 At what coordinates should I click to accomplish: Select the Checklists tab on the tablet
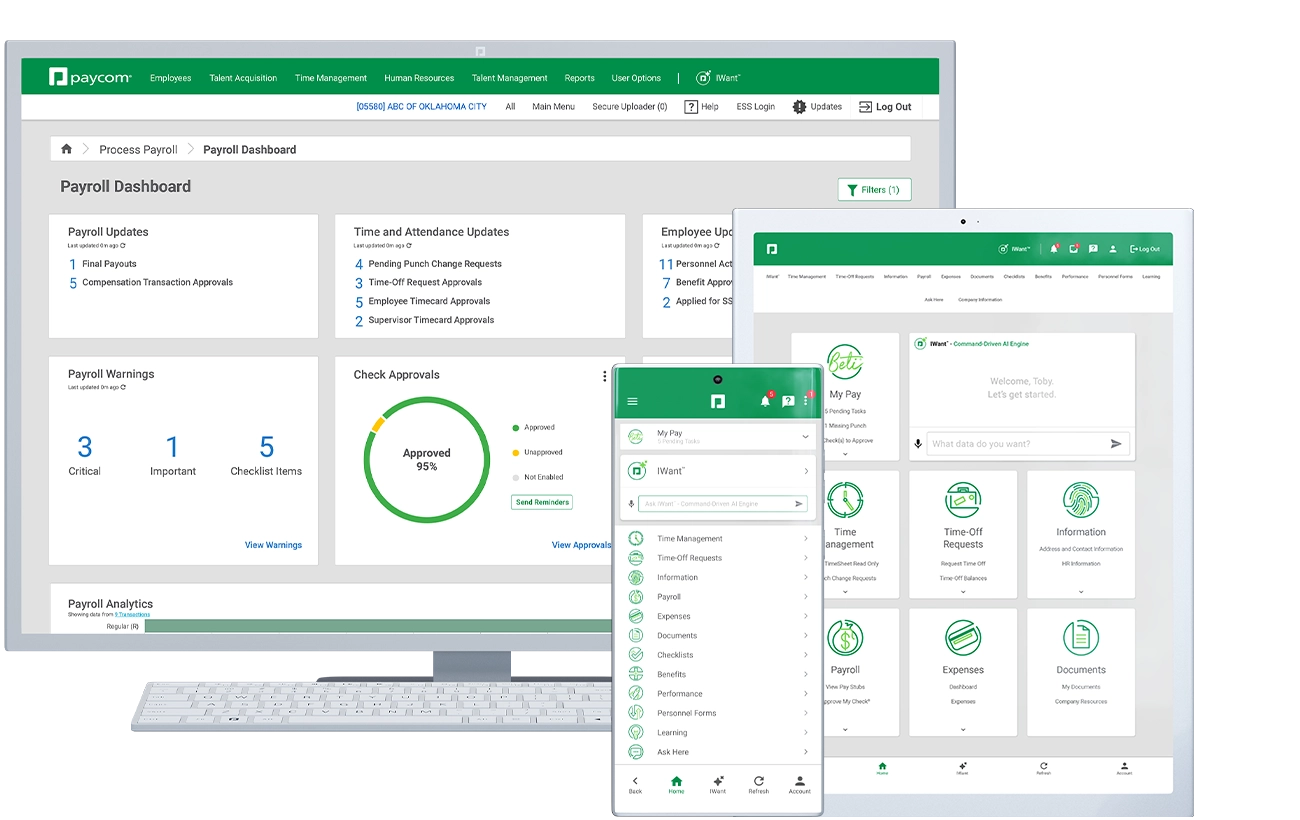pyautogui.click(x=1014, y=277)
